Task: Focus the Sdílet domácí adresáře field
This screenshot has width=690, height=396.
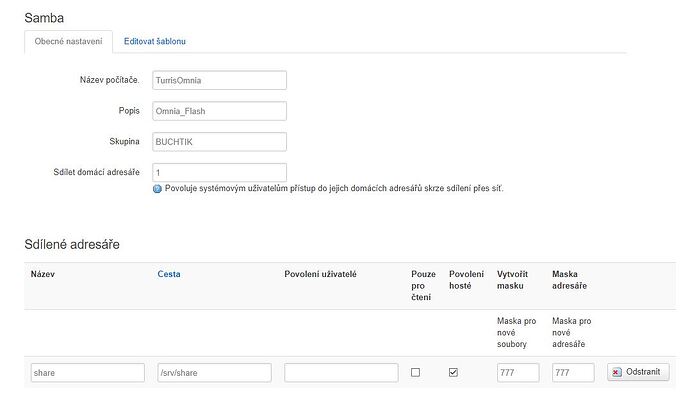Action: click(219, 172)
